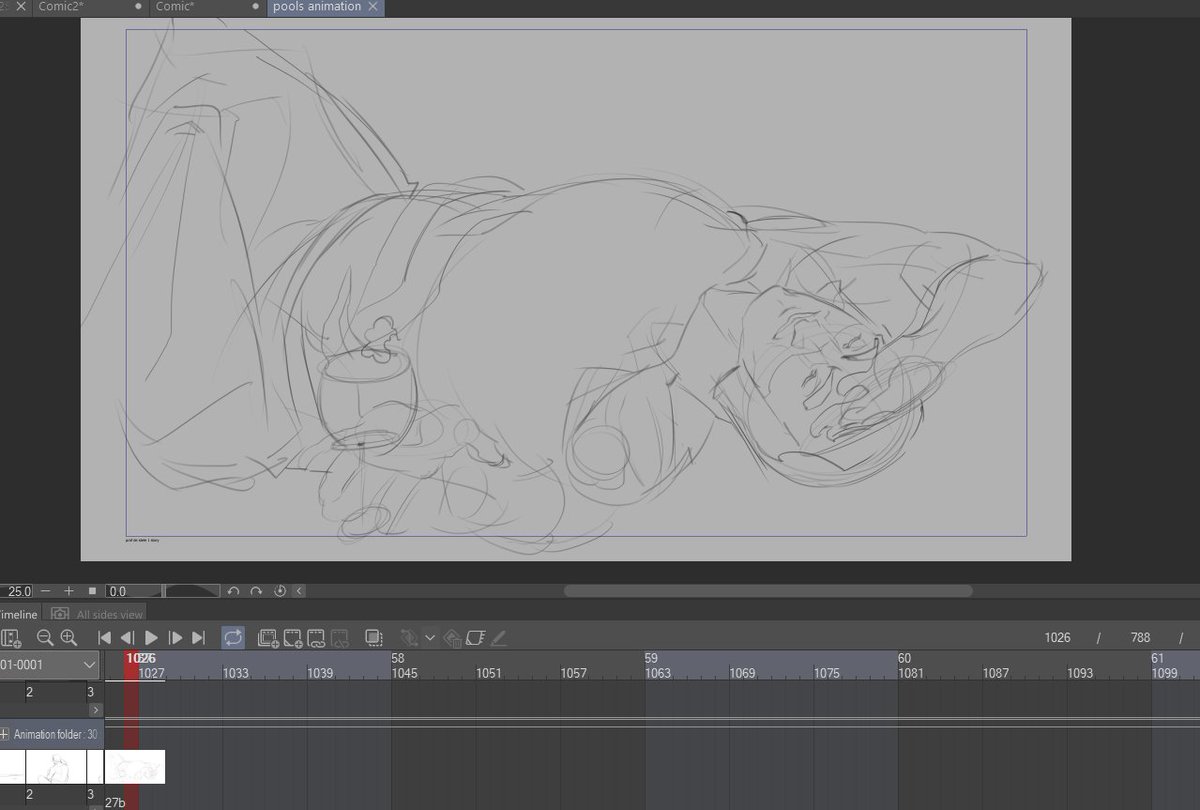Click the cel label 27b

[115, 802]
